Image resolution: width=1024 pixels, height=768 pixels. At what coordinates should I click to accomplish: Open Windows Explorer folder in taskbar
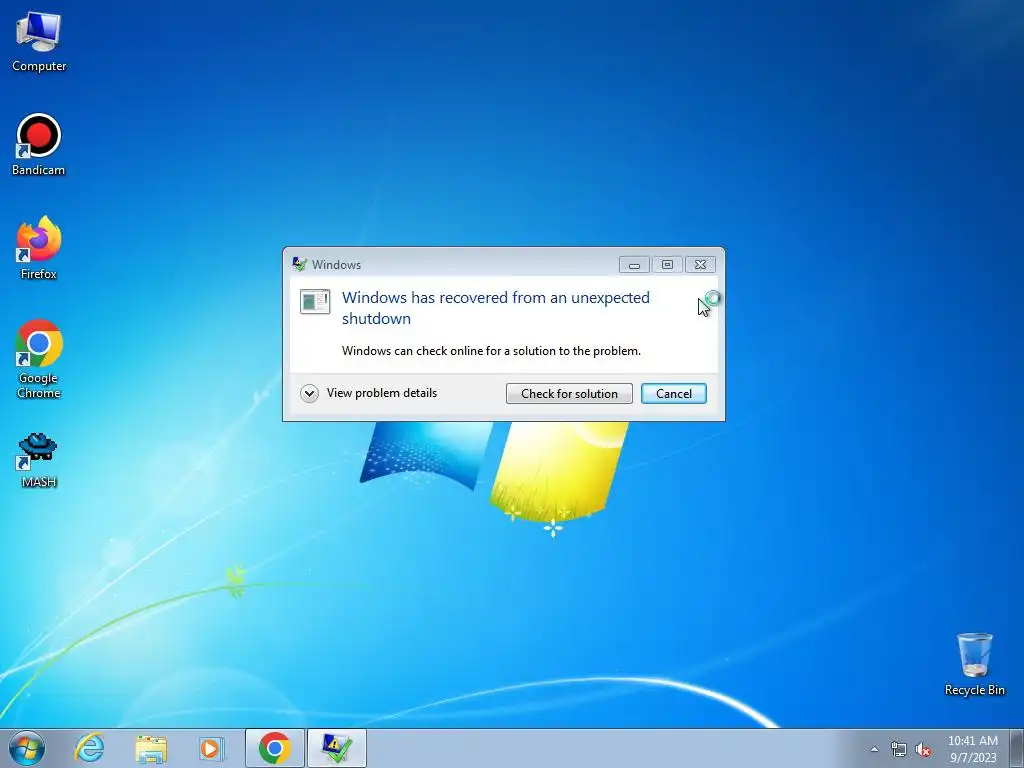151,748
